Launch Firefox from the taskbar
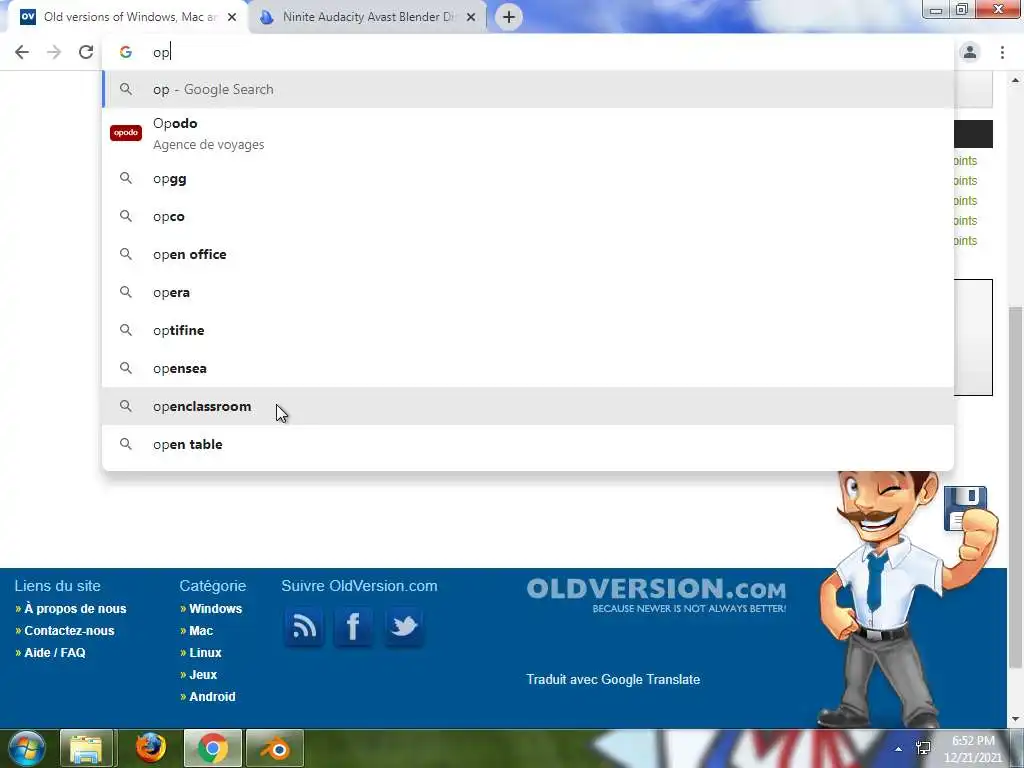 151,748
